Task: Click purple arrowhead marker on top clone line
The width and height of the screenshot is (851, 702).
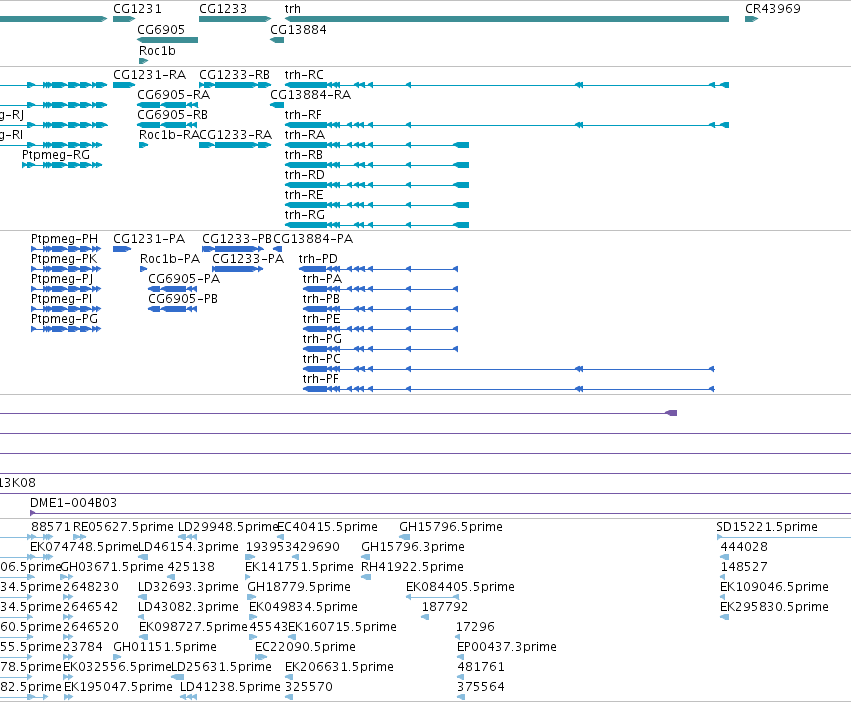Action: coord(671,413)
